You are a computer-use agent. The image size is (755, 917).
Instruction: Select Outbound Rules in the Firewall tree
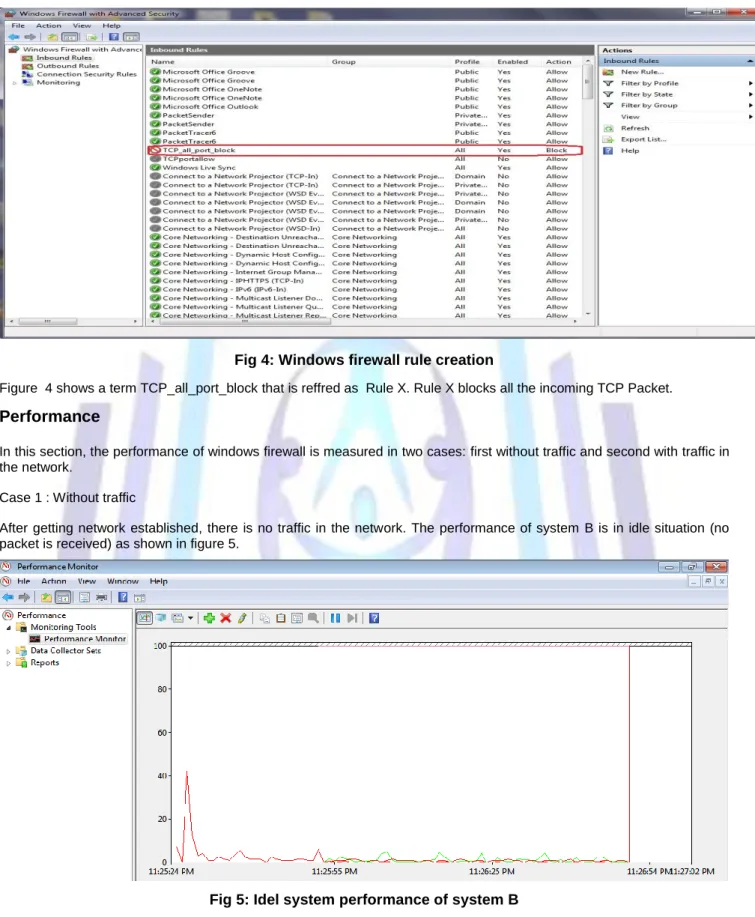click(67, 66)
